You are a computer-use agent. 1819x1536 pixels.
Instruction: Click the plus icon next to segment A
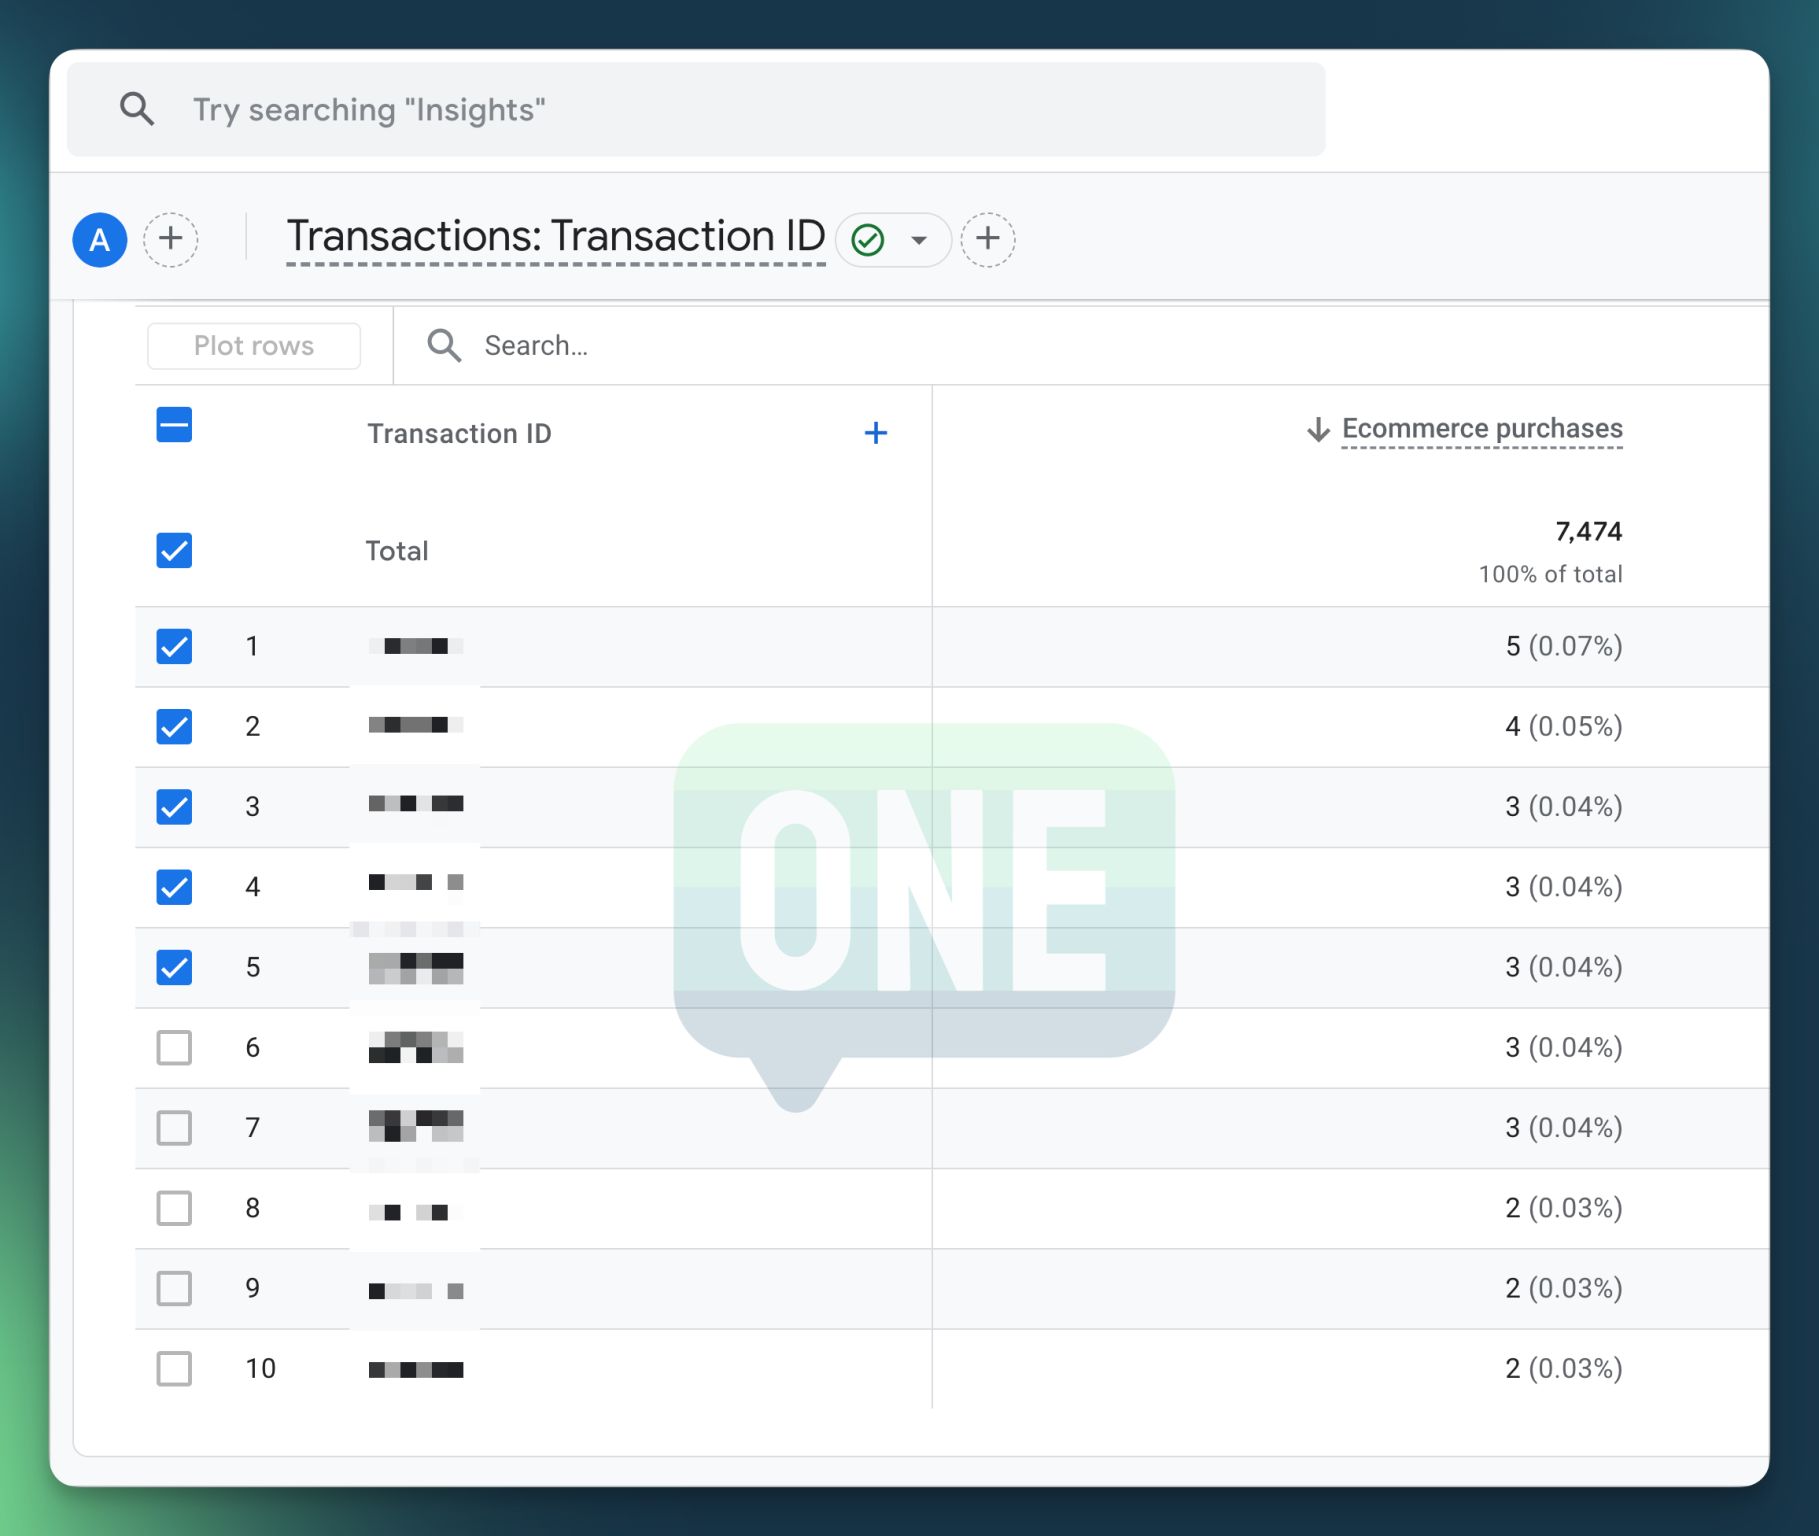click(170, 239)
